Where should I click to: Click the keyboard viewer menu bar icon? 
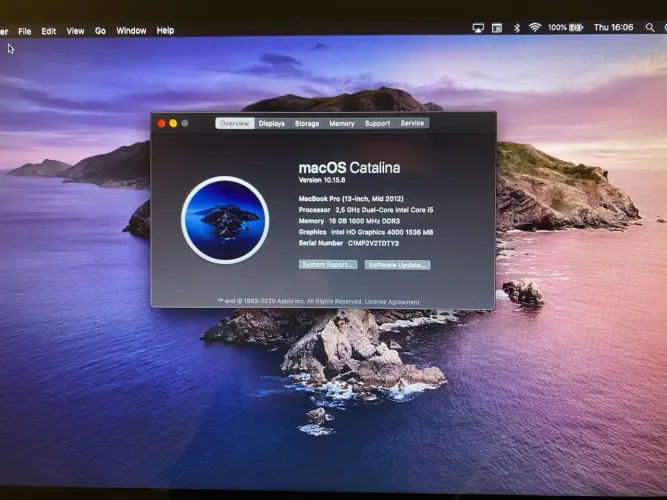pyautogui.click(x=497, y=28)
